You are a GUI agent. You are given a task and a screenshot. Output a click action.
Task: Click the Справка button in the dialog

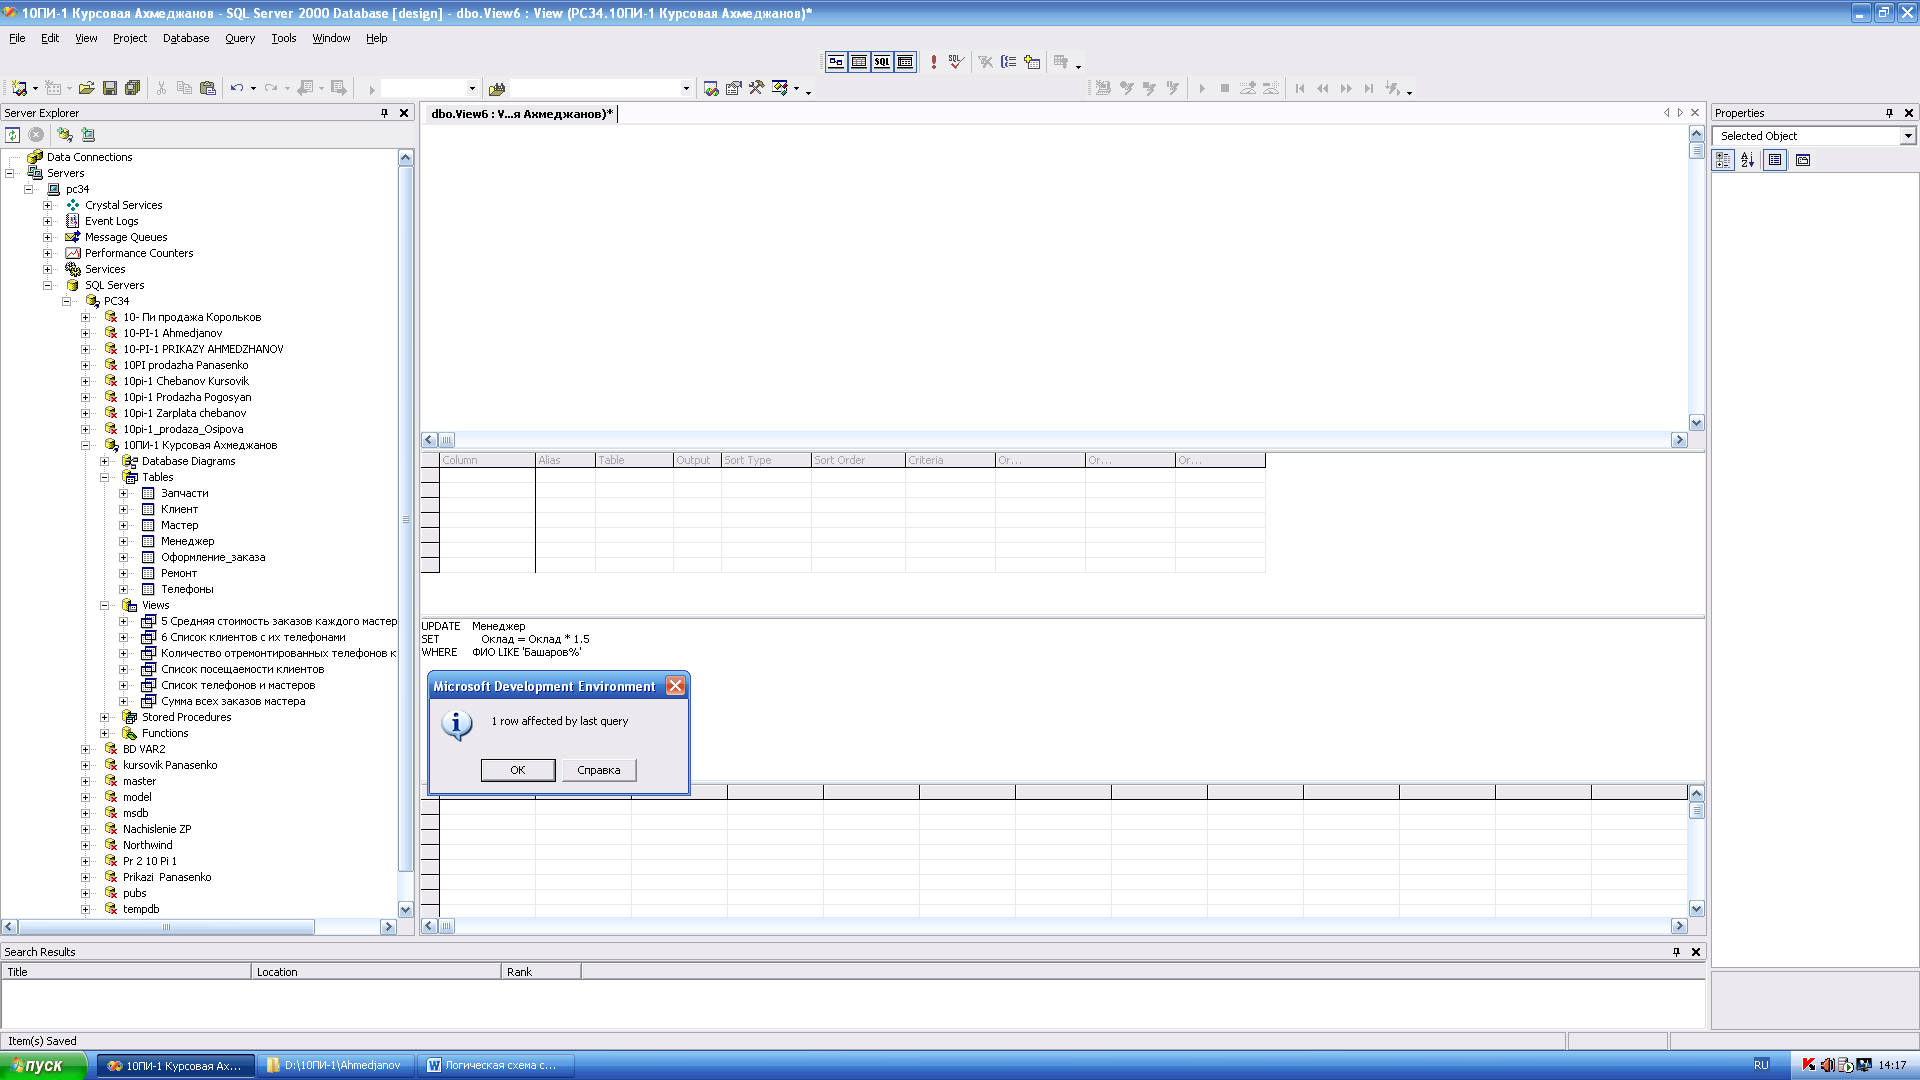[599, 770]
